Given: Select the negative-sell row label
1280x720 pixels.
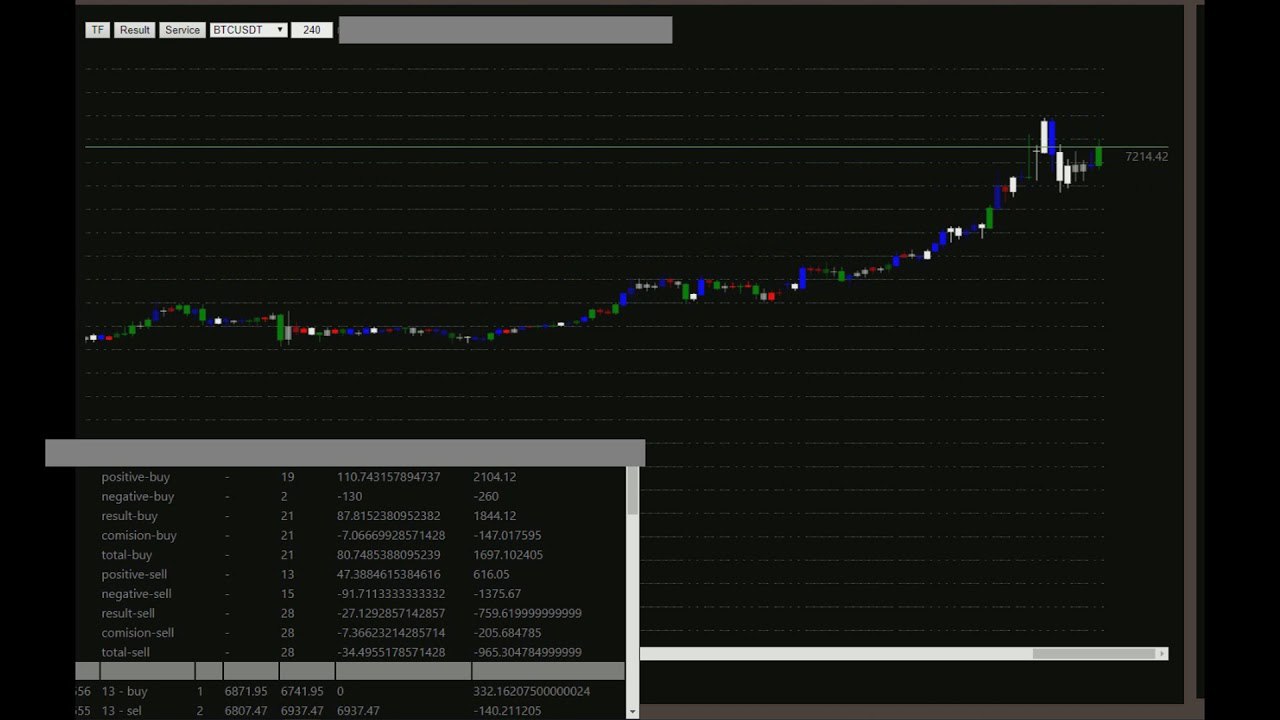Looking at the screenshot, I should click(x=137, y=594).
